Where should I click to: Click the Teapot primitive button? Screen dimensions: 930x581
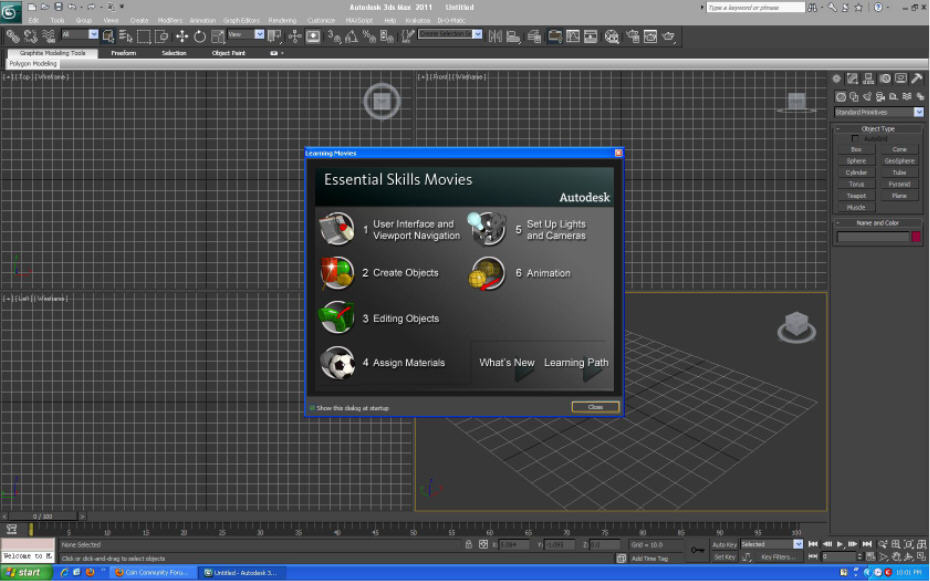[x=856, y=196]
